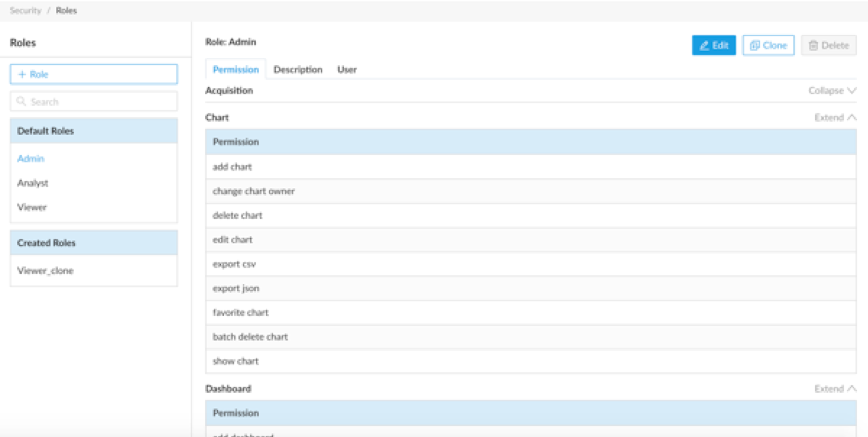Screen dimensions: 868x437
Task: Click the Clone button's copy icon
Action: coord(755,46)
